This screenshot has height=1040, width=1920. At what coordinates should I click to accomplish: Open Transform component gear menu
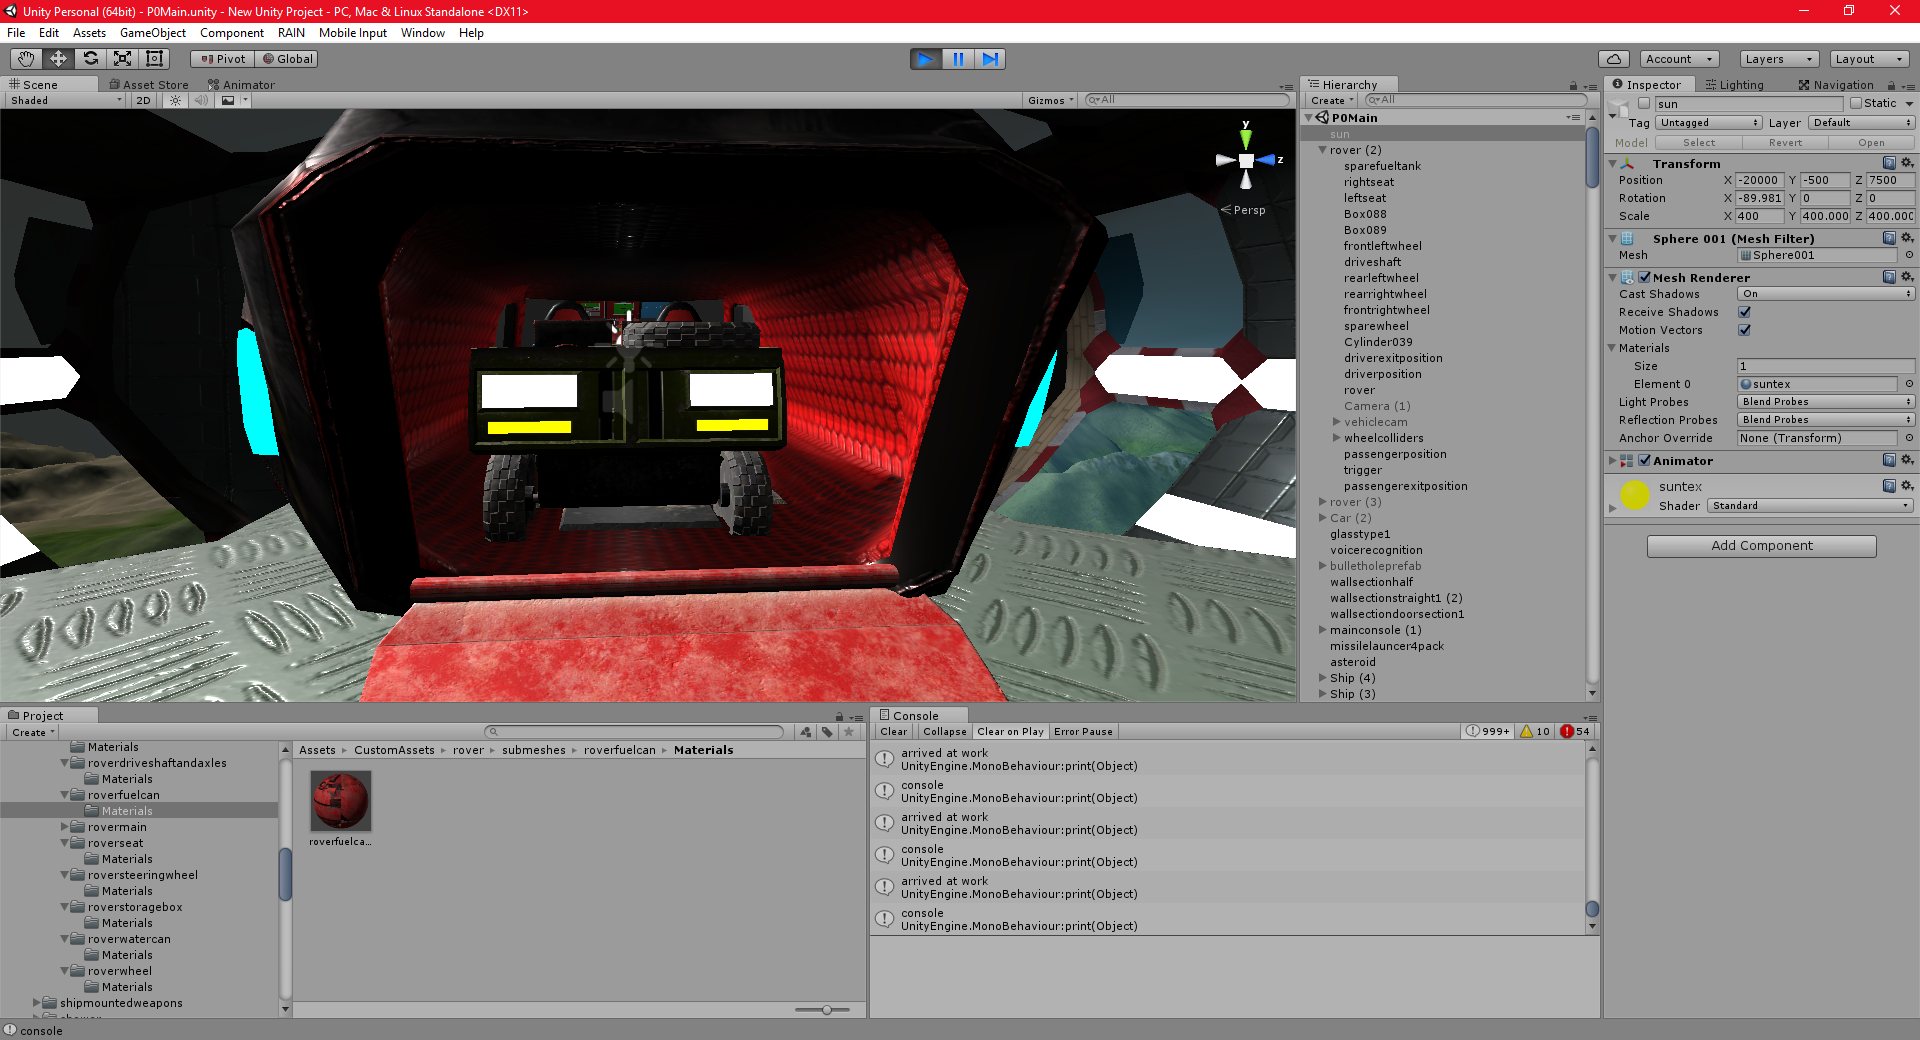click(1907, 163)
